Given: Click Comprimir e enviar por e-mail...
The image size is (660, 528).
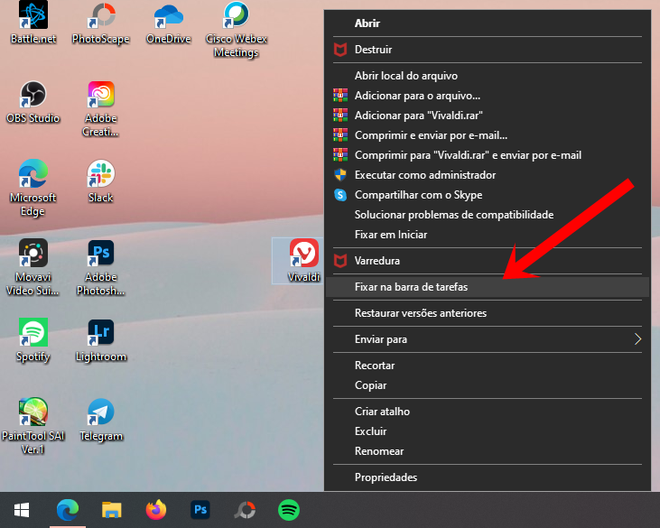Looking at the screenshot, I should pyautogui.click(x=487, y=135).
